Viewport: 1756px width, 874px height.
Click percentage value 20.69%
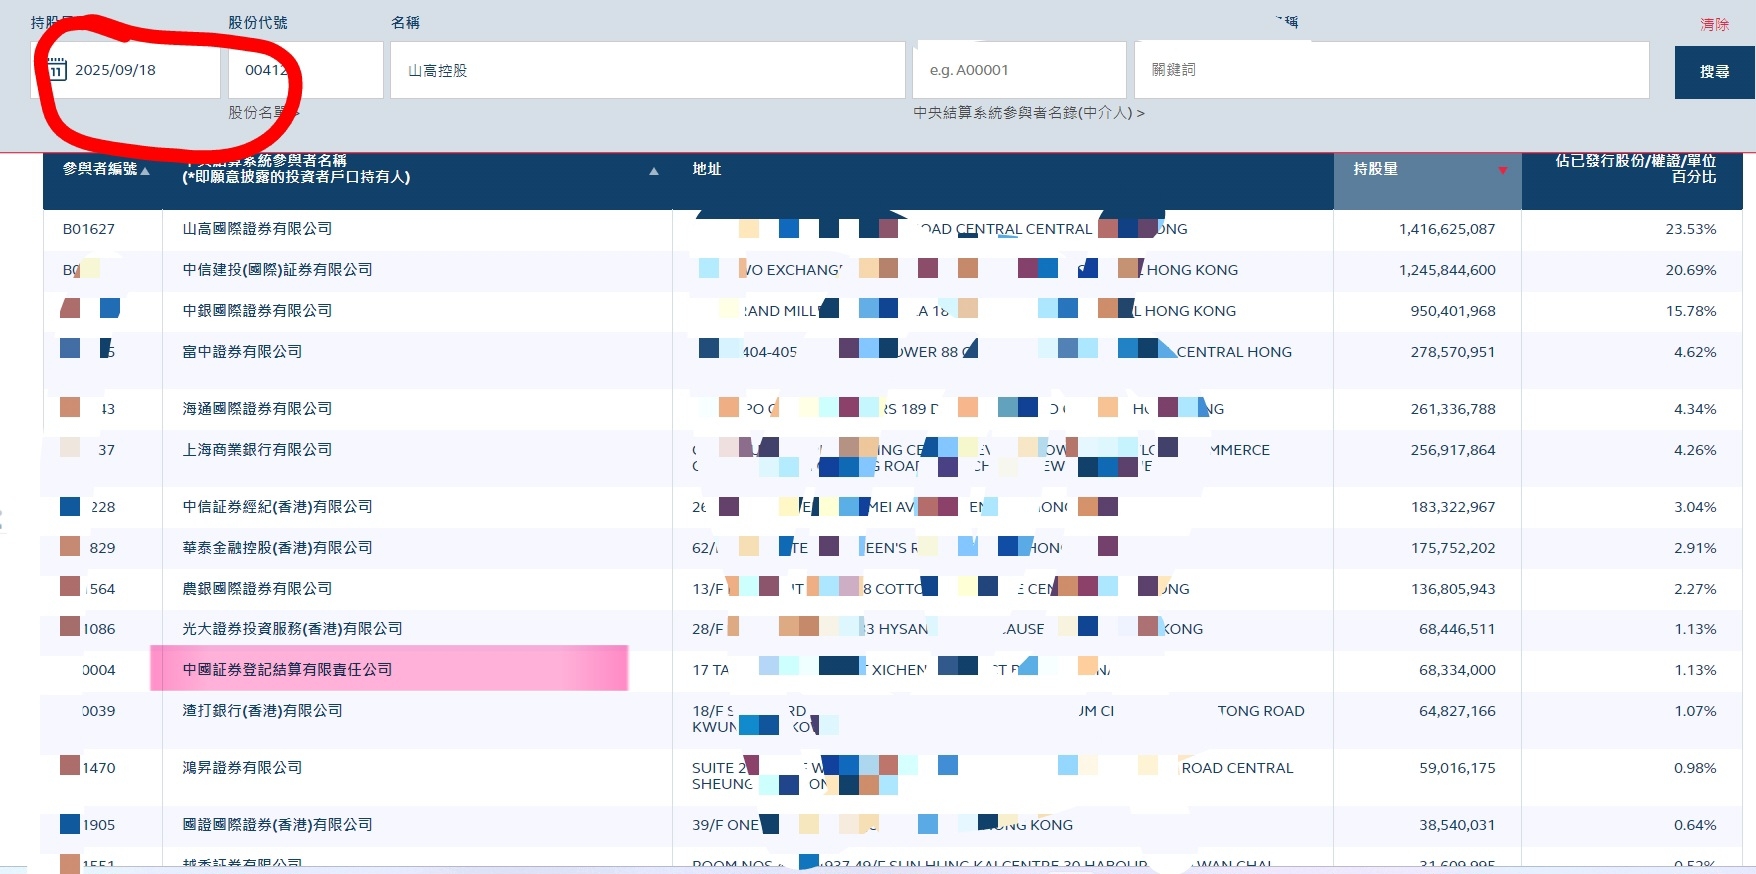click(x=1690, y=270)
